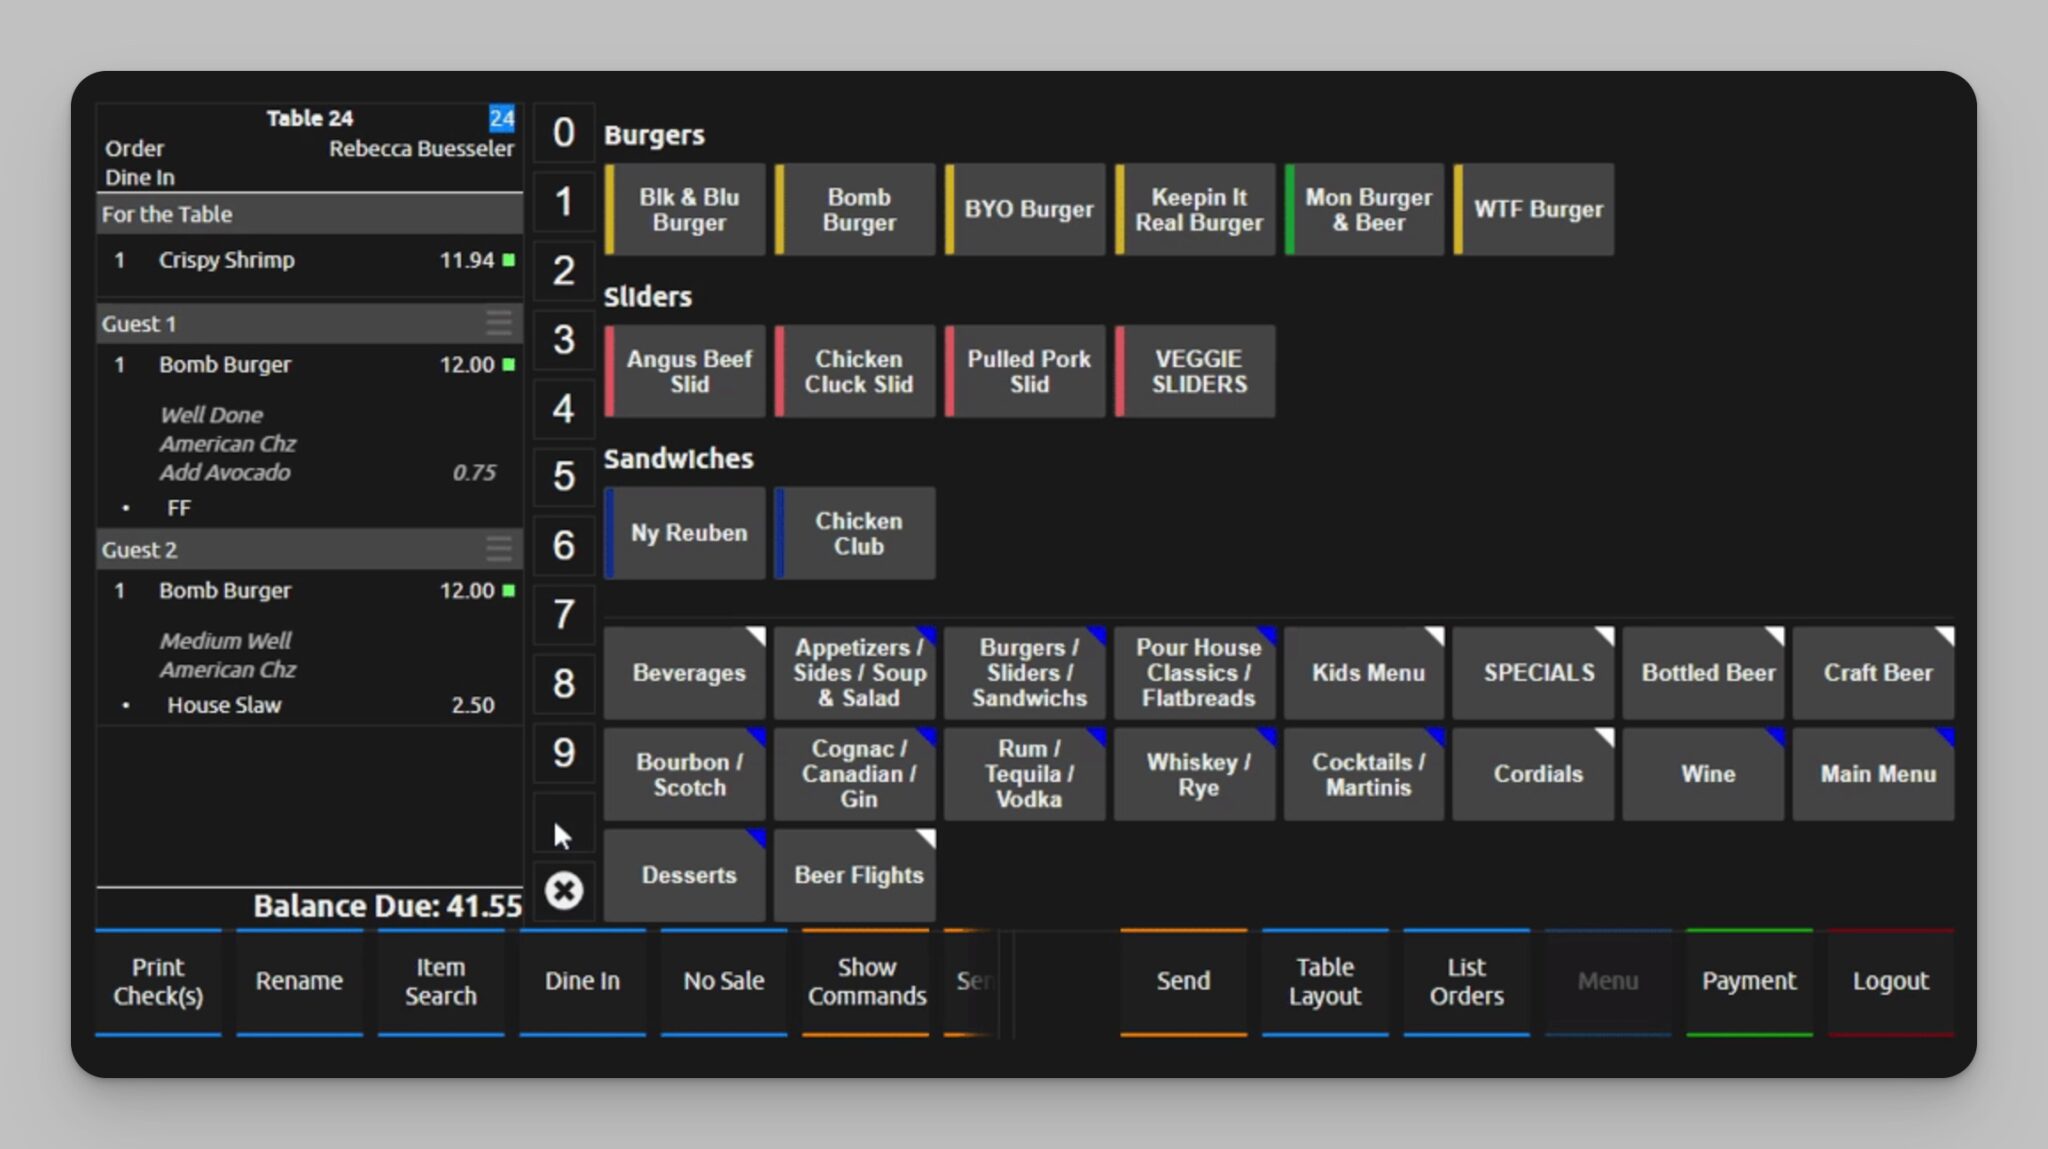Select the Add Avocado modifier line
The height and width of the screenshot is (1149, 2048).
point(225,472)
